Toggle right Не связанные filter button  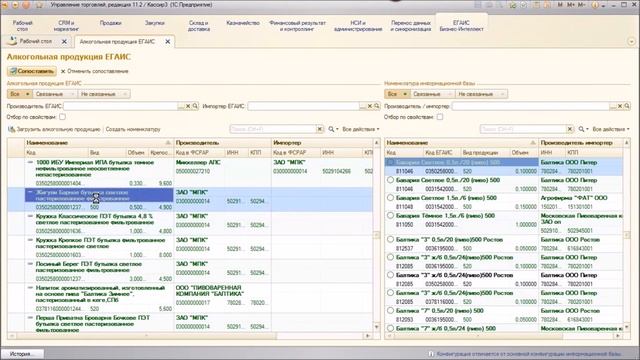[481, 94]
